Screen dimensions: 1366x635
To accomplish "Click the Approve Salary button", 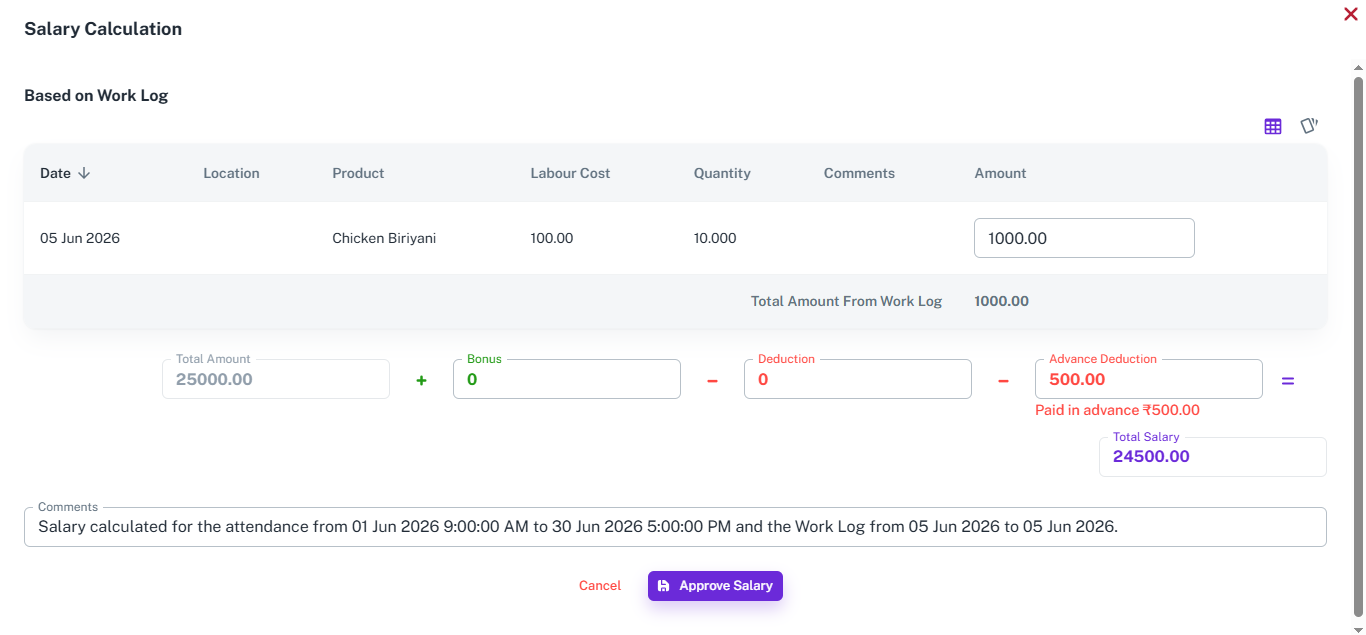I will [x=715, y=586].
